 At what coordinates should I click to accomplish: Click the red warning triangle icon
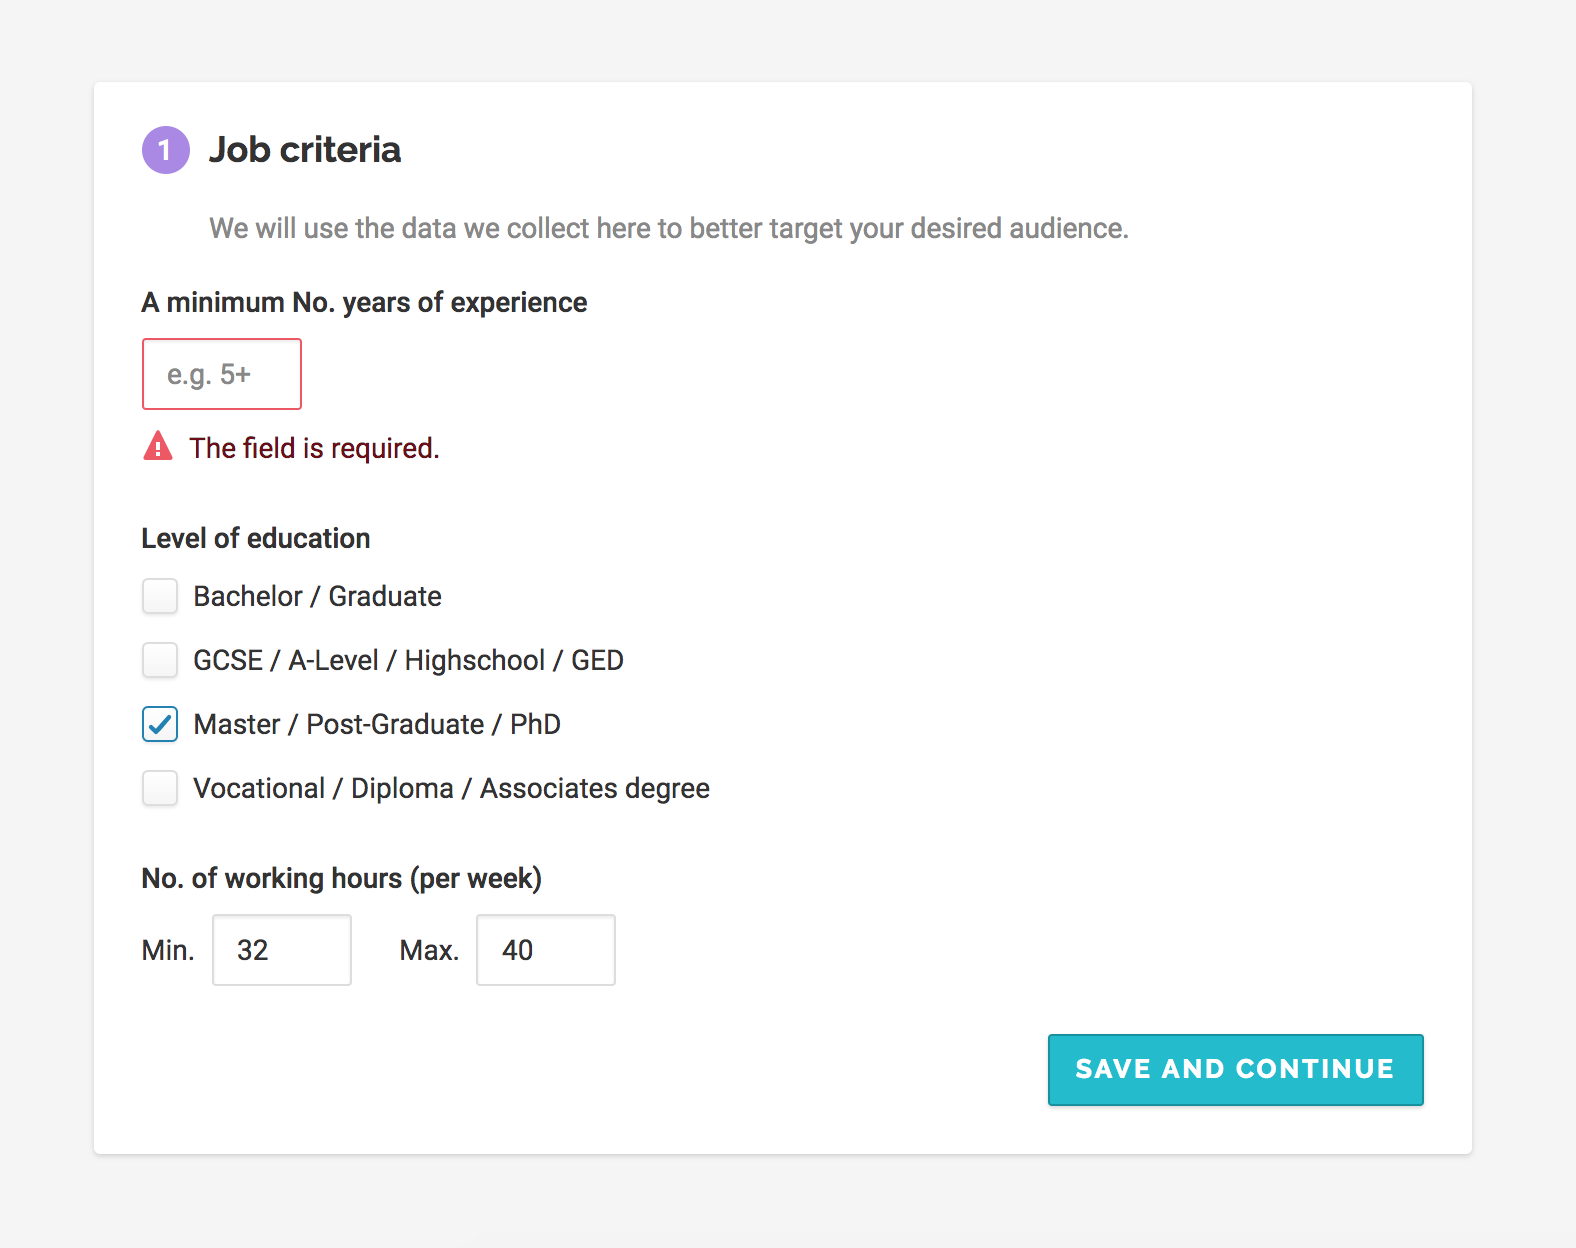[158, 446]
